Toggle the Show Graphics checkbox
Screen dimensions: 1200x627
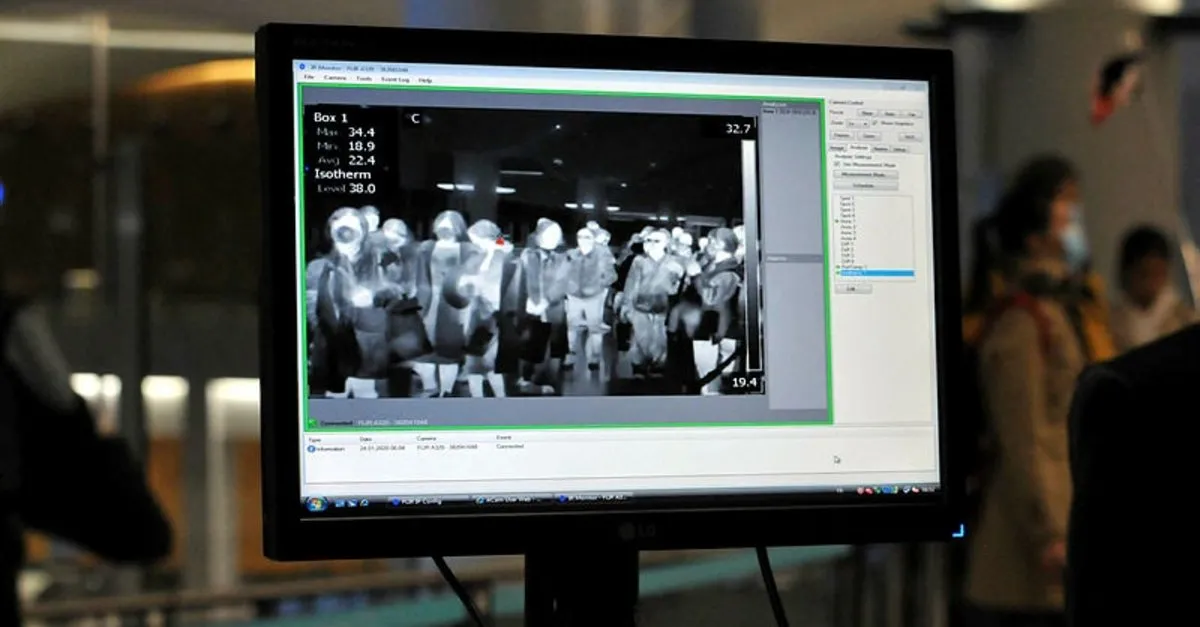[875, 123]
